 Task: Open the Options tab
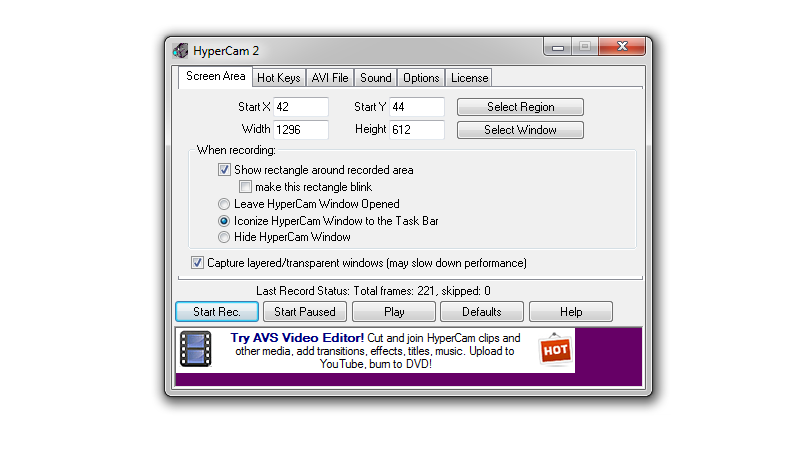coord(421,78)
